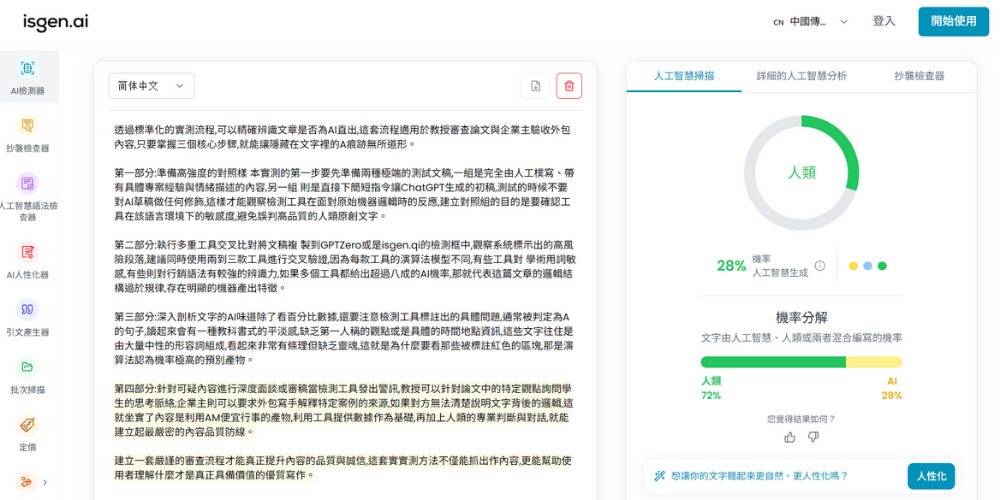Click the last paragraph starting 建立一套嚴謹
Image resolution: width=1000 pixels, height=500 pixels.
click(x=343, y=467)
